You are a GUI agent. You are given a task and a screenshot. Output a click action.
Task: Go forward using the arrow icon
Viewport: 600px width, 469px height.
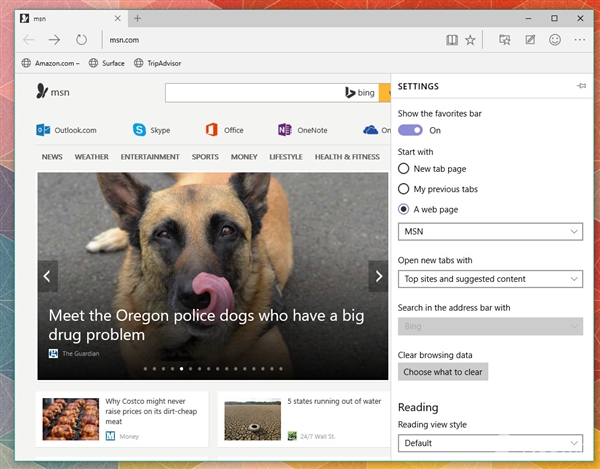point(54,40)
